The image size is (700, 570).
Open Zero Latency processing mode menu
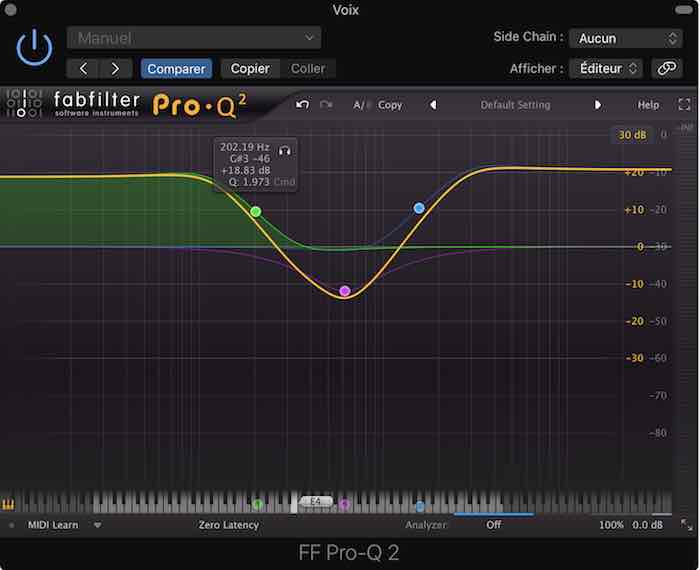(229, 525)
